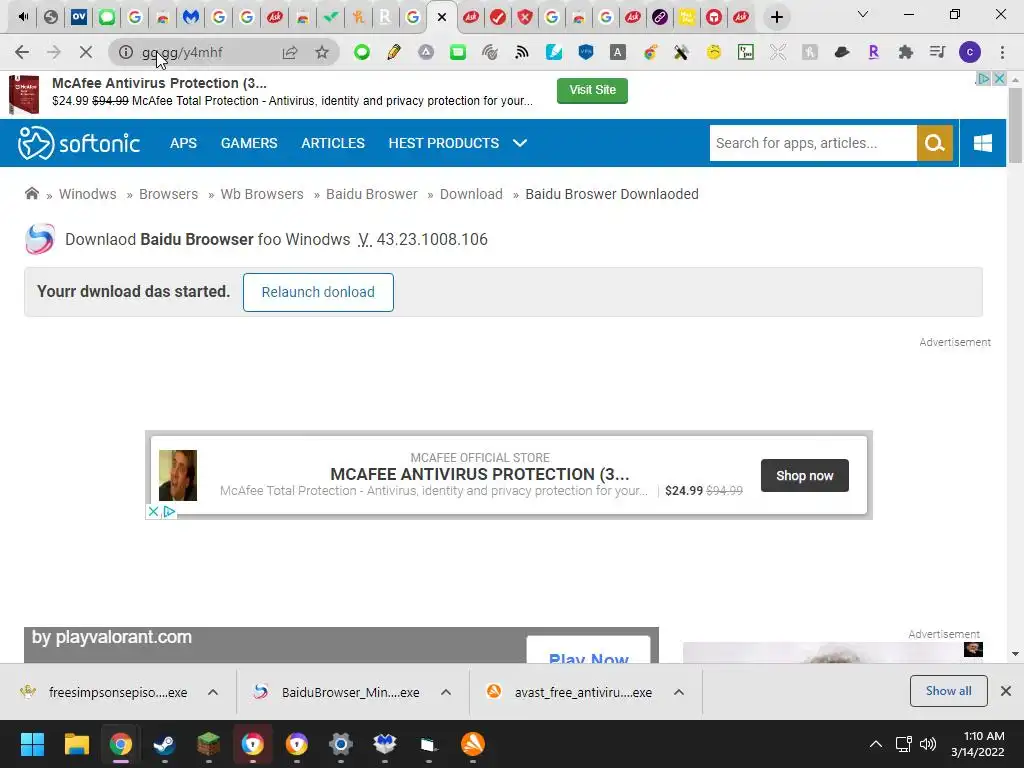Share this page via address bar icon

coord(290,52)
